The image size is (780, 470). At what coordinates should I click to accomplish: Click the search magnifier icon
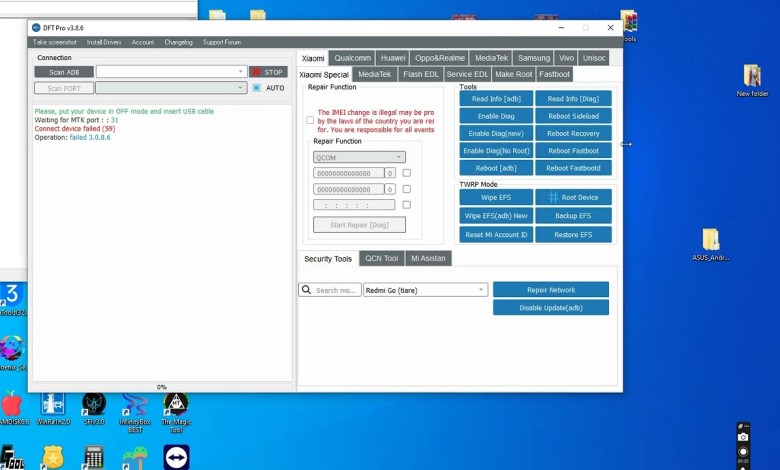(x=305, y=290)
